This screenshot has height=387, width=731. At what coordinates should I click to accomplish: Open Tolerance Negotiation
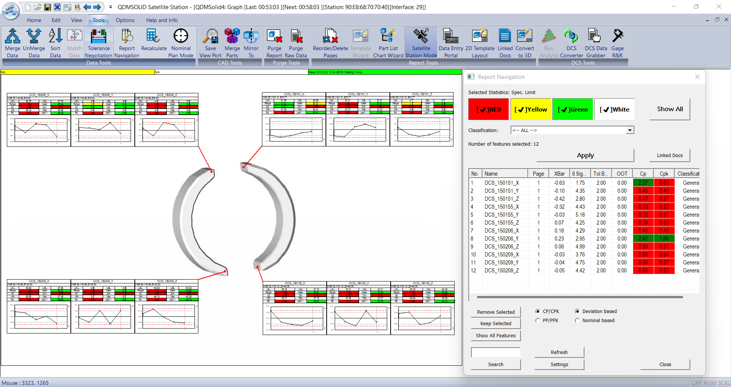click(98, 43)
